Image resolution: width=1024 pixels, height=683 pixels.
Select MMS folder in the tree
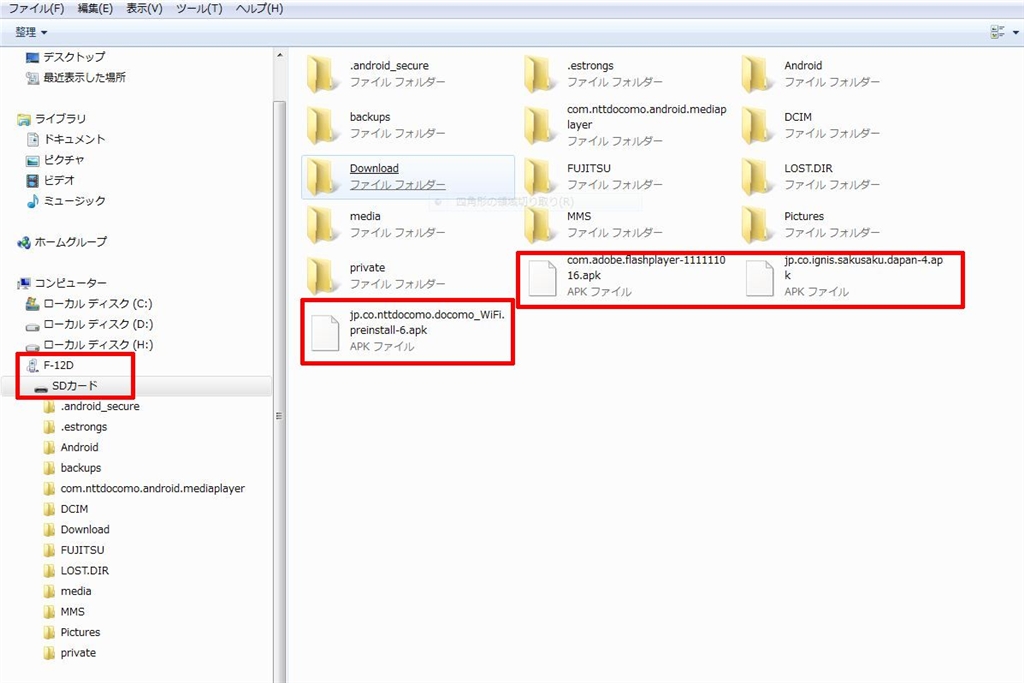[x=64, y=612]
